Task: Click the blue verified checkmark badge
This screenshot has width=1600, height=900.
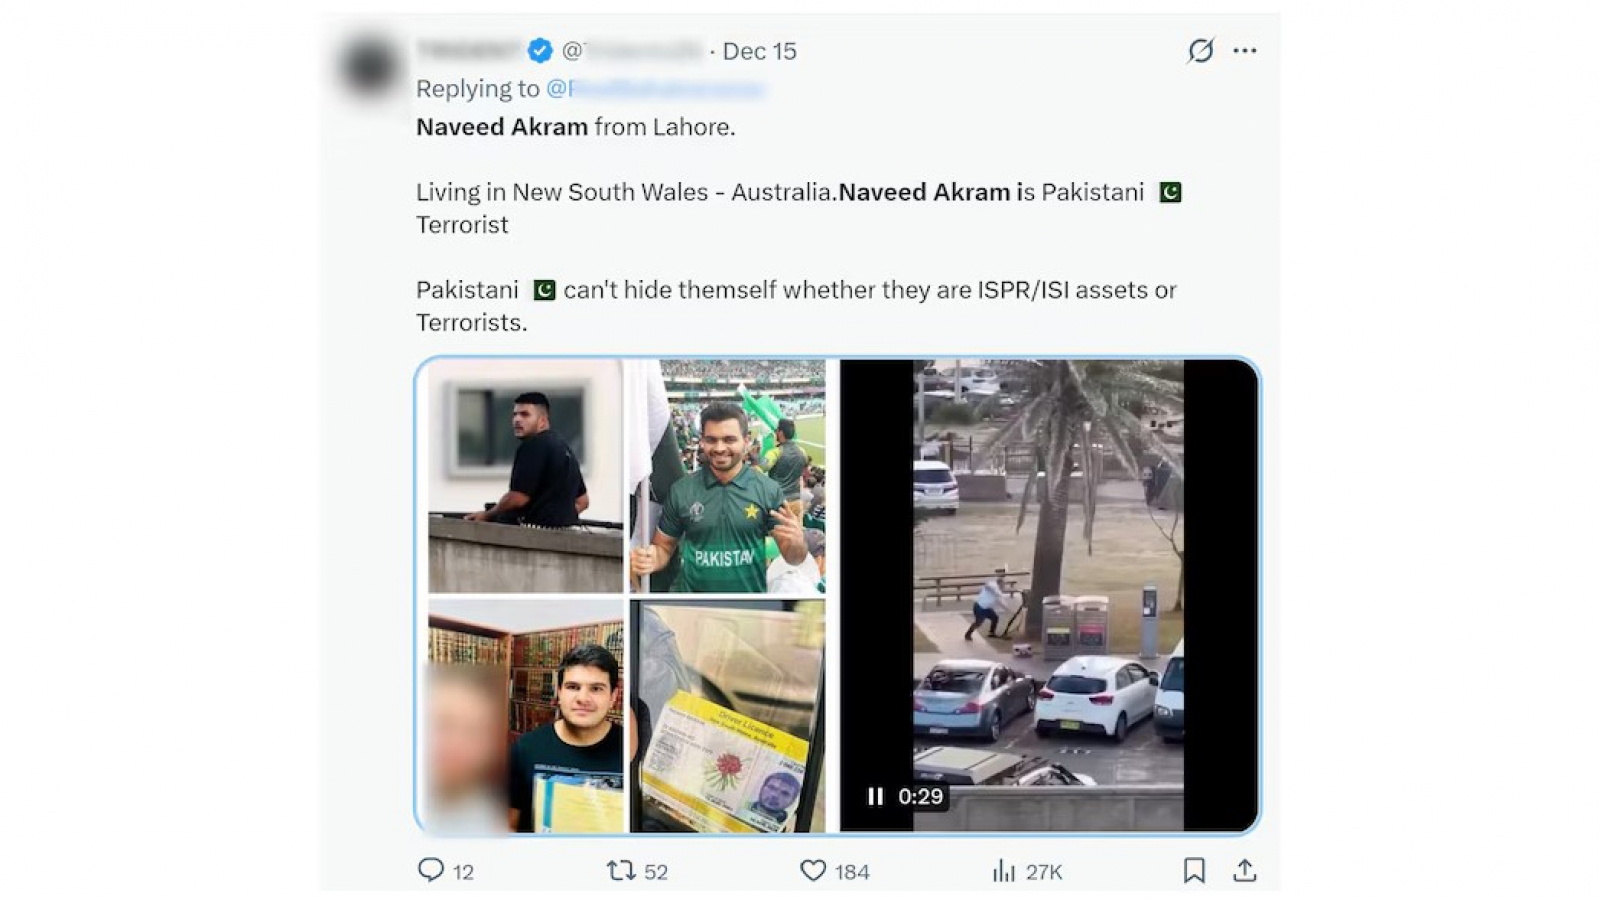Action: (x=540, y=50)
